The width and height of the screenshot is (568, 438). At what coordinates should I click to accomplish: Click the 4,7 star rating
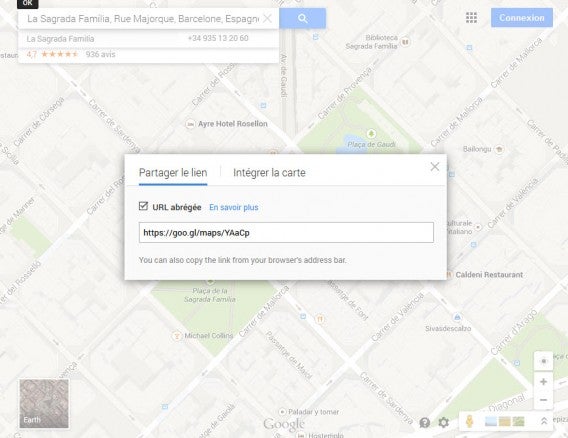pos(52,54)
